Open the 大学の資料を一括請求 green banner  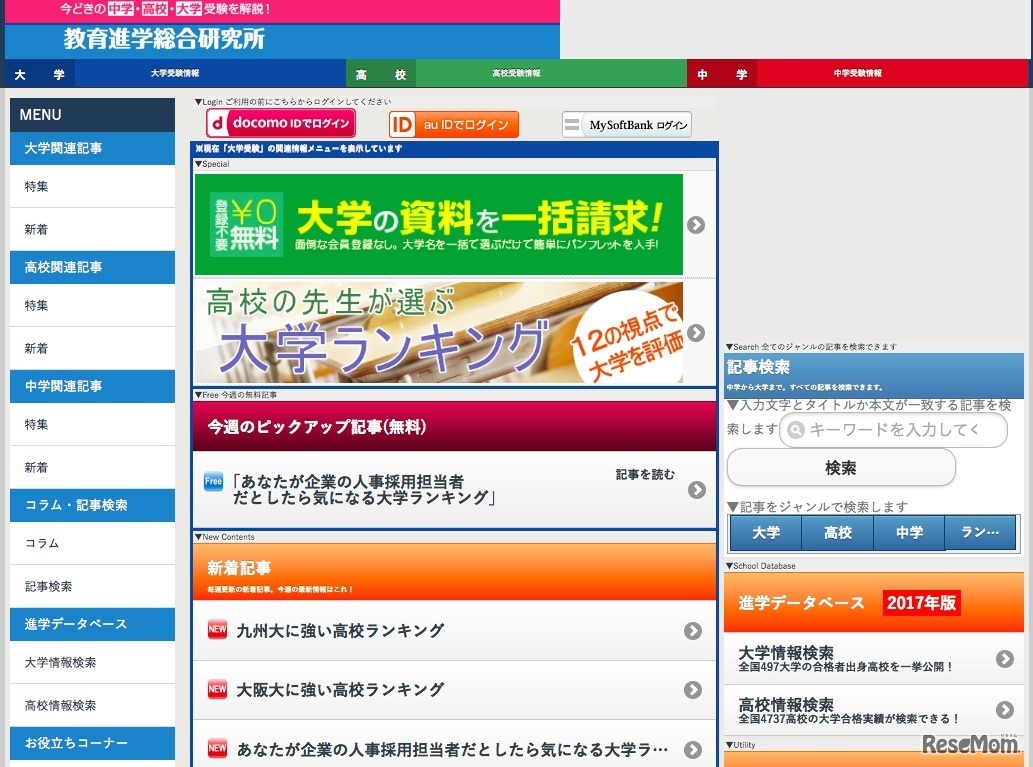click(439, 224)
